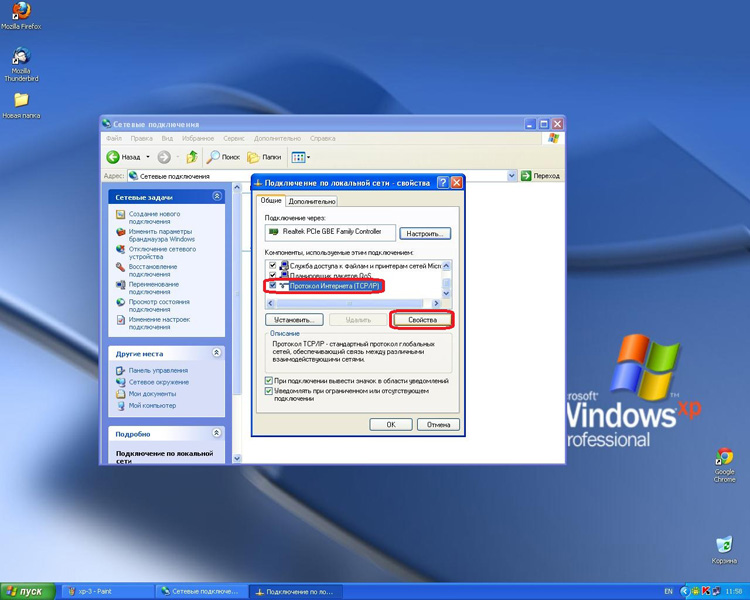Click the Свойства button
Viewport: 750px width, 600px height.
(422, 320)
